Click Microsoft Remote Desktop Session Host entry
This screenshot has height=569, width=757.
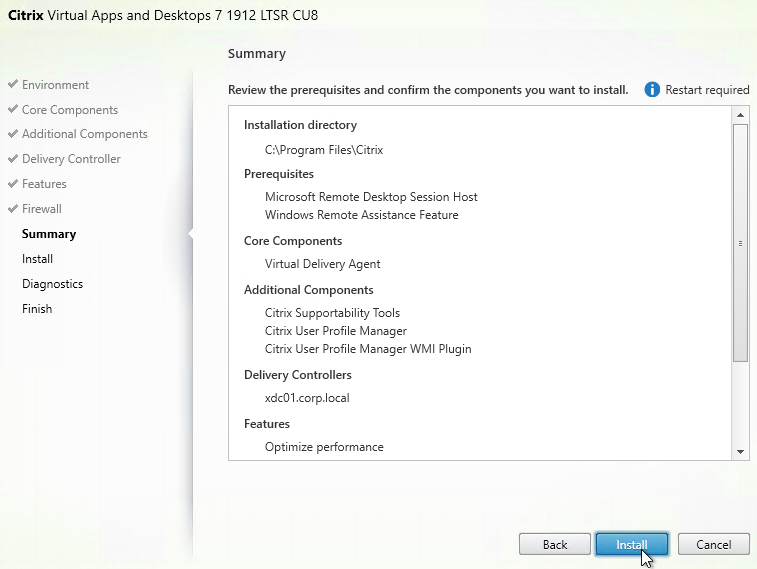coord(371,197)
